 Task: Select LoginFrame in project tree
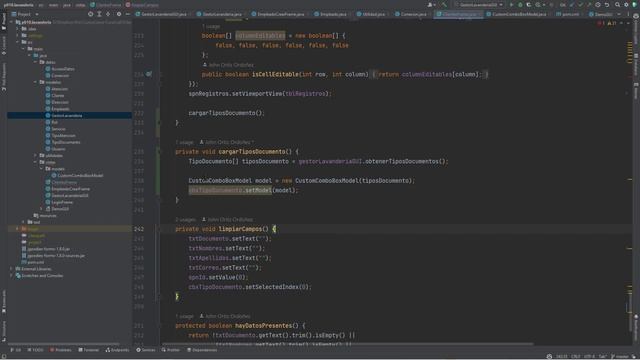click(62, 202)
